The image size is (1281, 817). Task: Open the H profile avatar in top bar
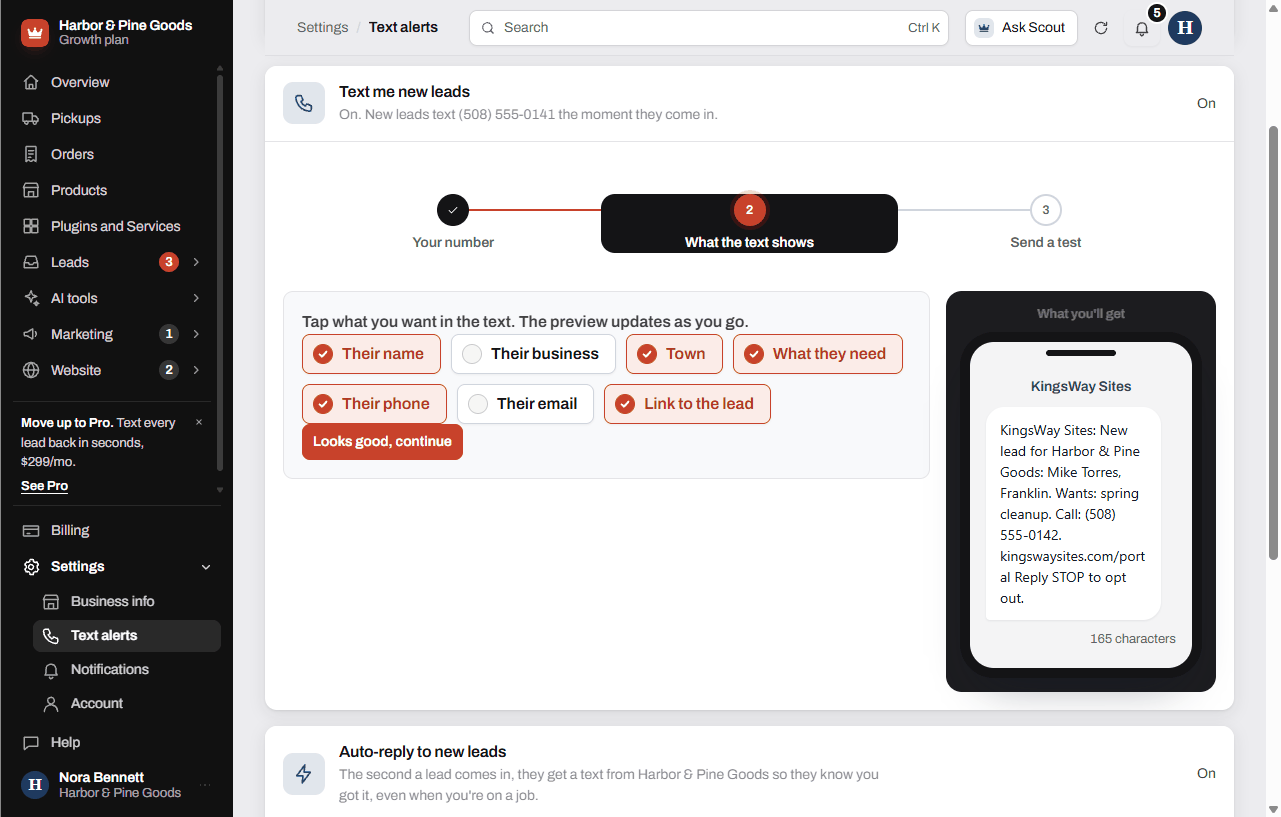1185,28
